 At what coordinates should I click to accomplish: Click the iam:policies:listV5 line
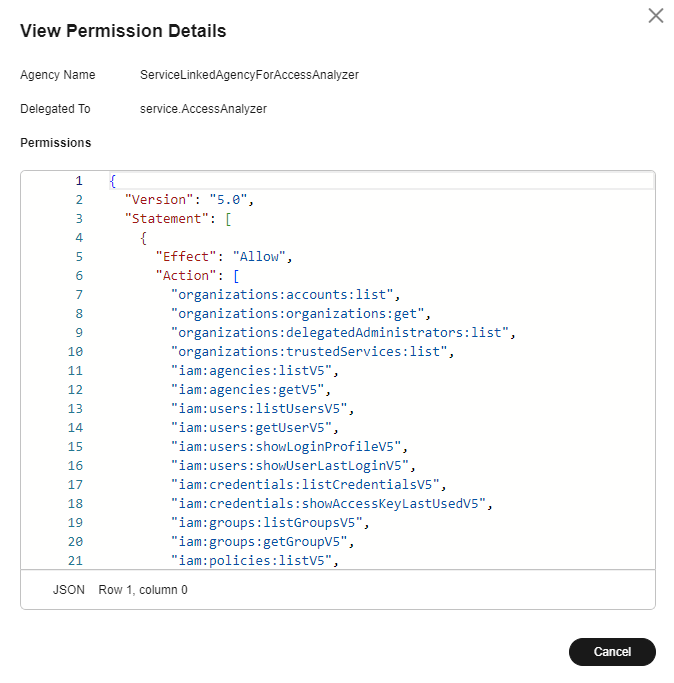pos(254,560)
